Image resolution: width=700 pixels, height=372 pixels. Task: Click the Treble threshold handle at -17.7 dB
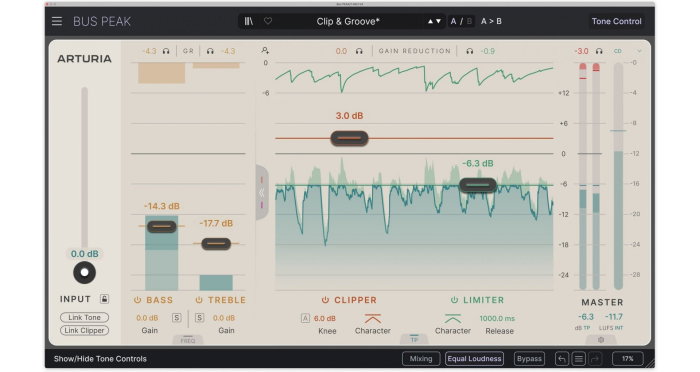(216, 244)
